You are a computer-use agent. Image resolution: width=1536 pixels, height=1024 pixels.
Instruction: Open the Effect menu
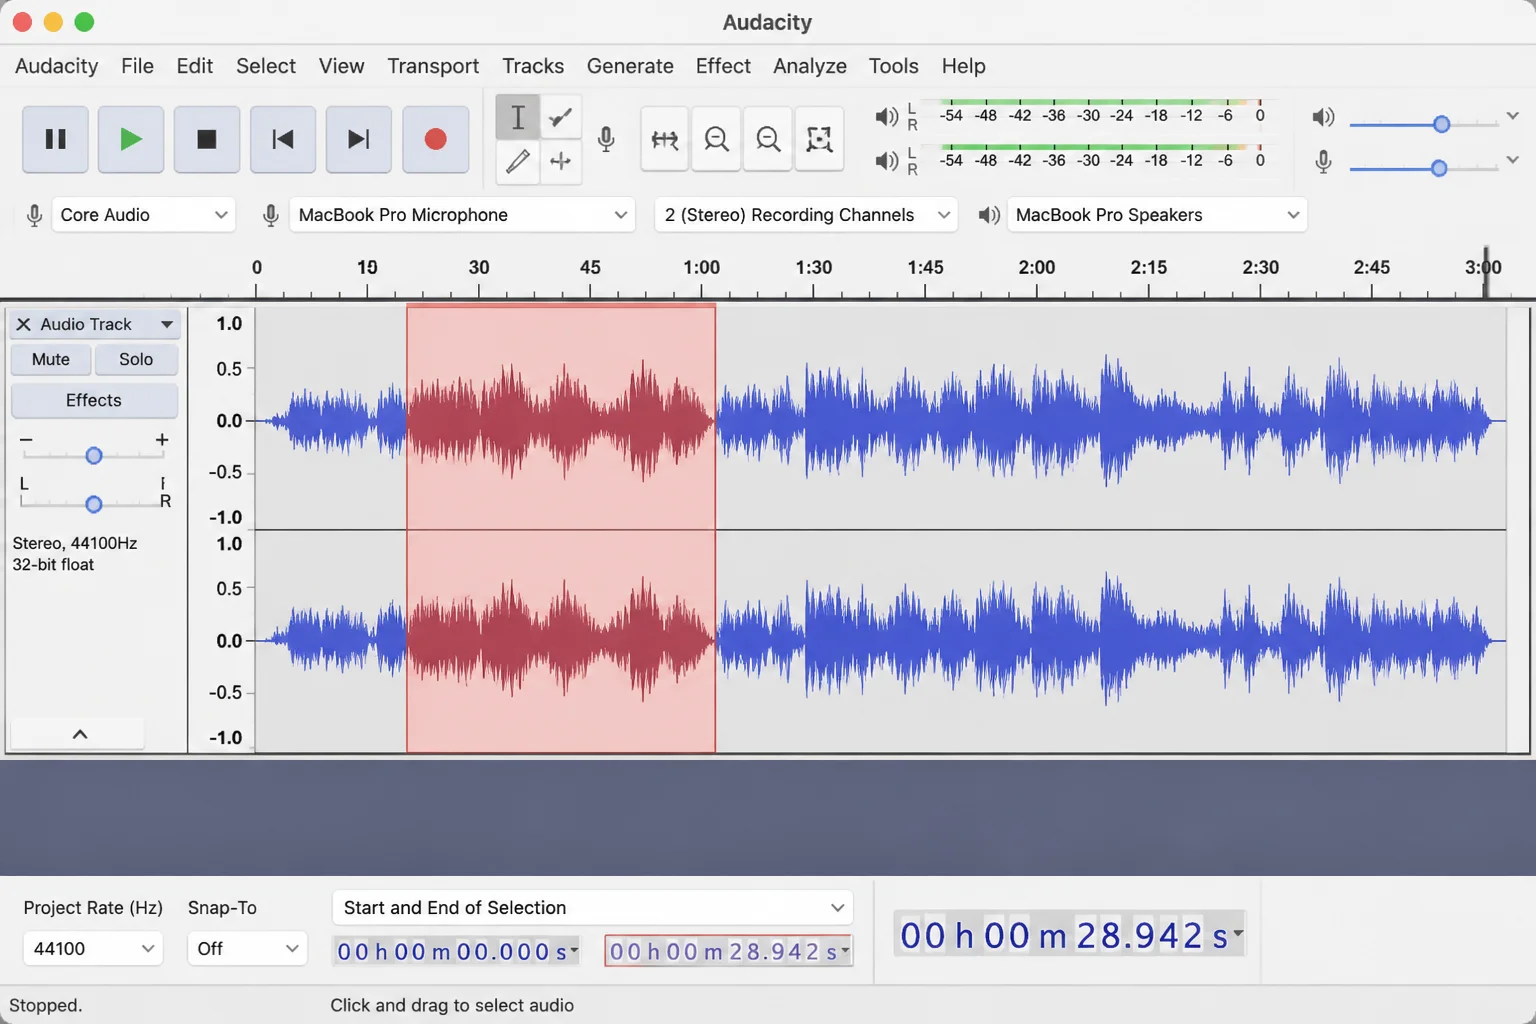pos(723,66)
